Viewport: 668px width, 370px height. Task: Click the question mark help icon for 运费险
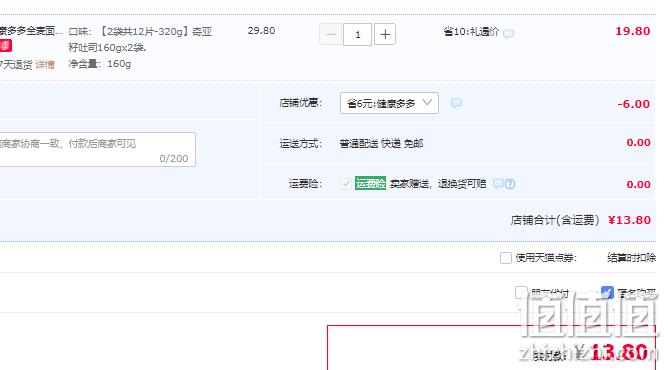510,184
